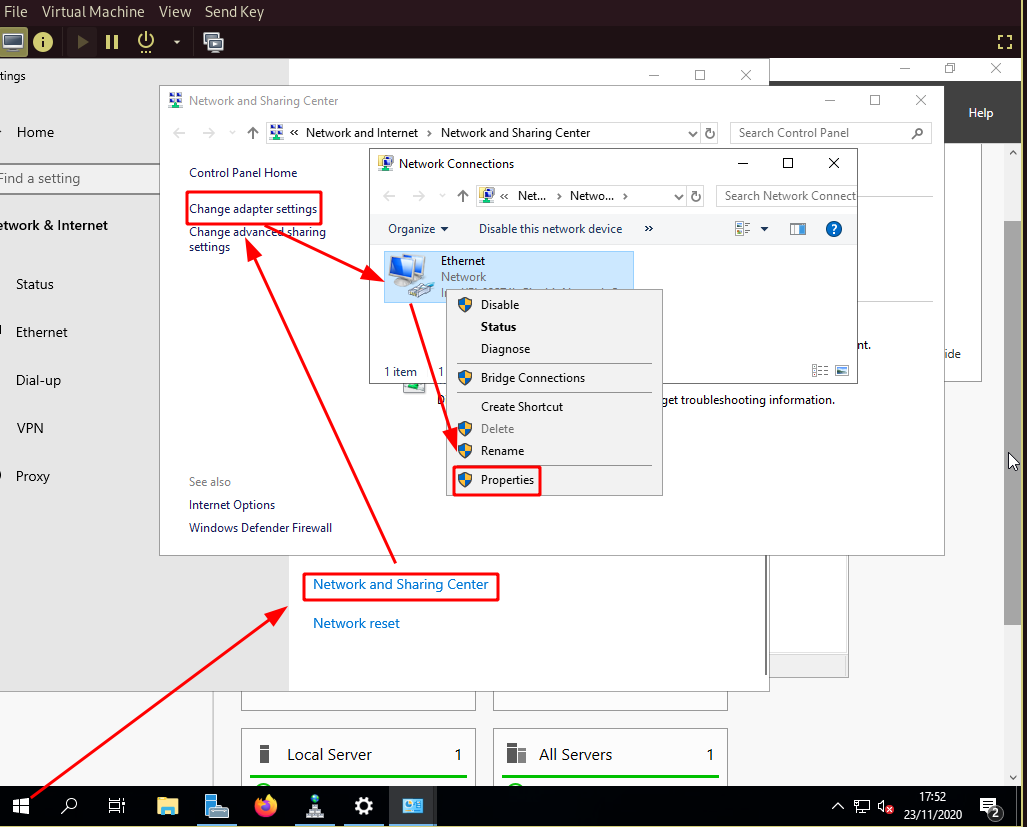Image resolution: width=1027 pixels, height=827 pixels.
Task: Click Network and Internet breadcrumb
Action: pyautogui.click(x=362, y=133)
